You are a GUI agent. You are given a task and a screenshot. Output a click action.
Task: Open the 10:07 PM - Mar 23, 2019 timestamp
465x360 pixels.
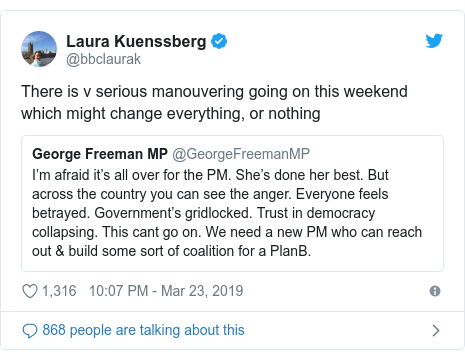coord(166,291)
